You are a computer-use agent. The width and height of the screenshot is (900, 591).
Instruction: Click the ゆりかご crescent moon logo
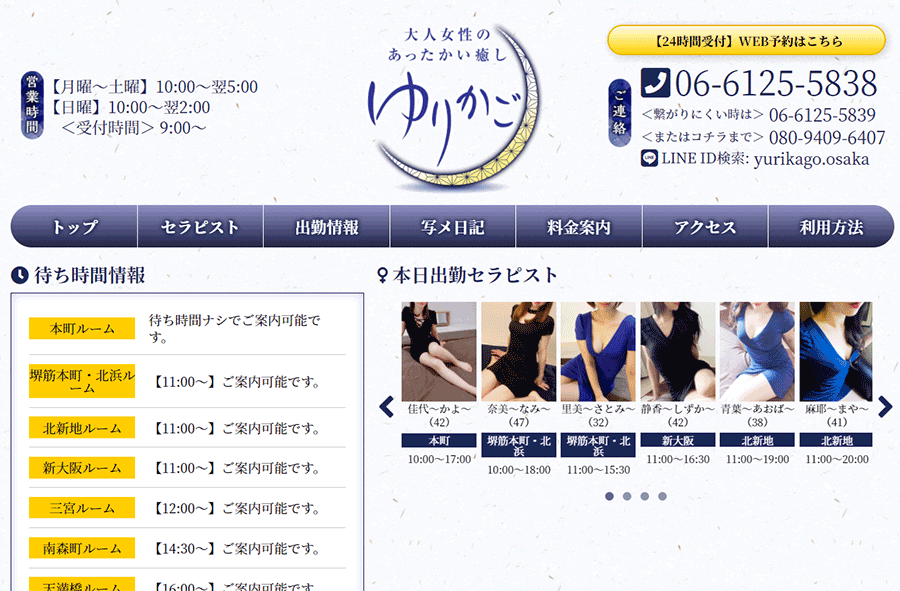coord(453,107)
